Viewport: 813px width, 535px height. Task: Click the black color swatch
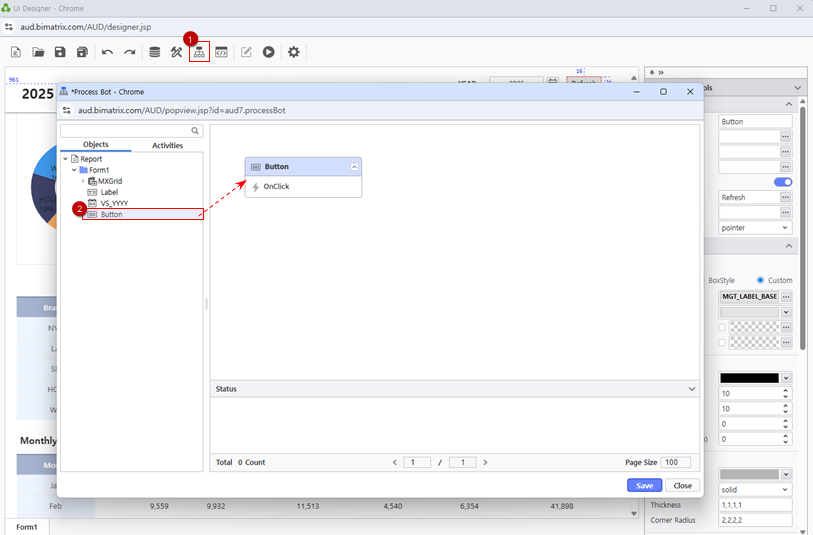click(x=749, y=378)
